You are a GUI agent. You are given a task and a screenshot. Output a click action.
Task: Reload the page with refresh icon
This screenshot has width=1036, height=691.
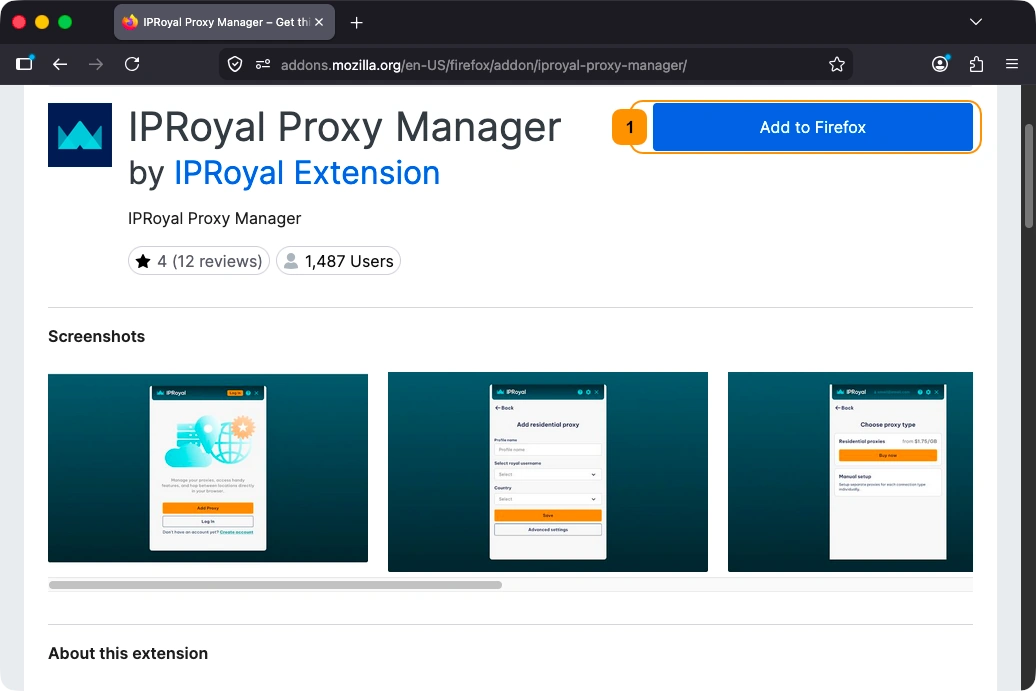132,64
